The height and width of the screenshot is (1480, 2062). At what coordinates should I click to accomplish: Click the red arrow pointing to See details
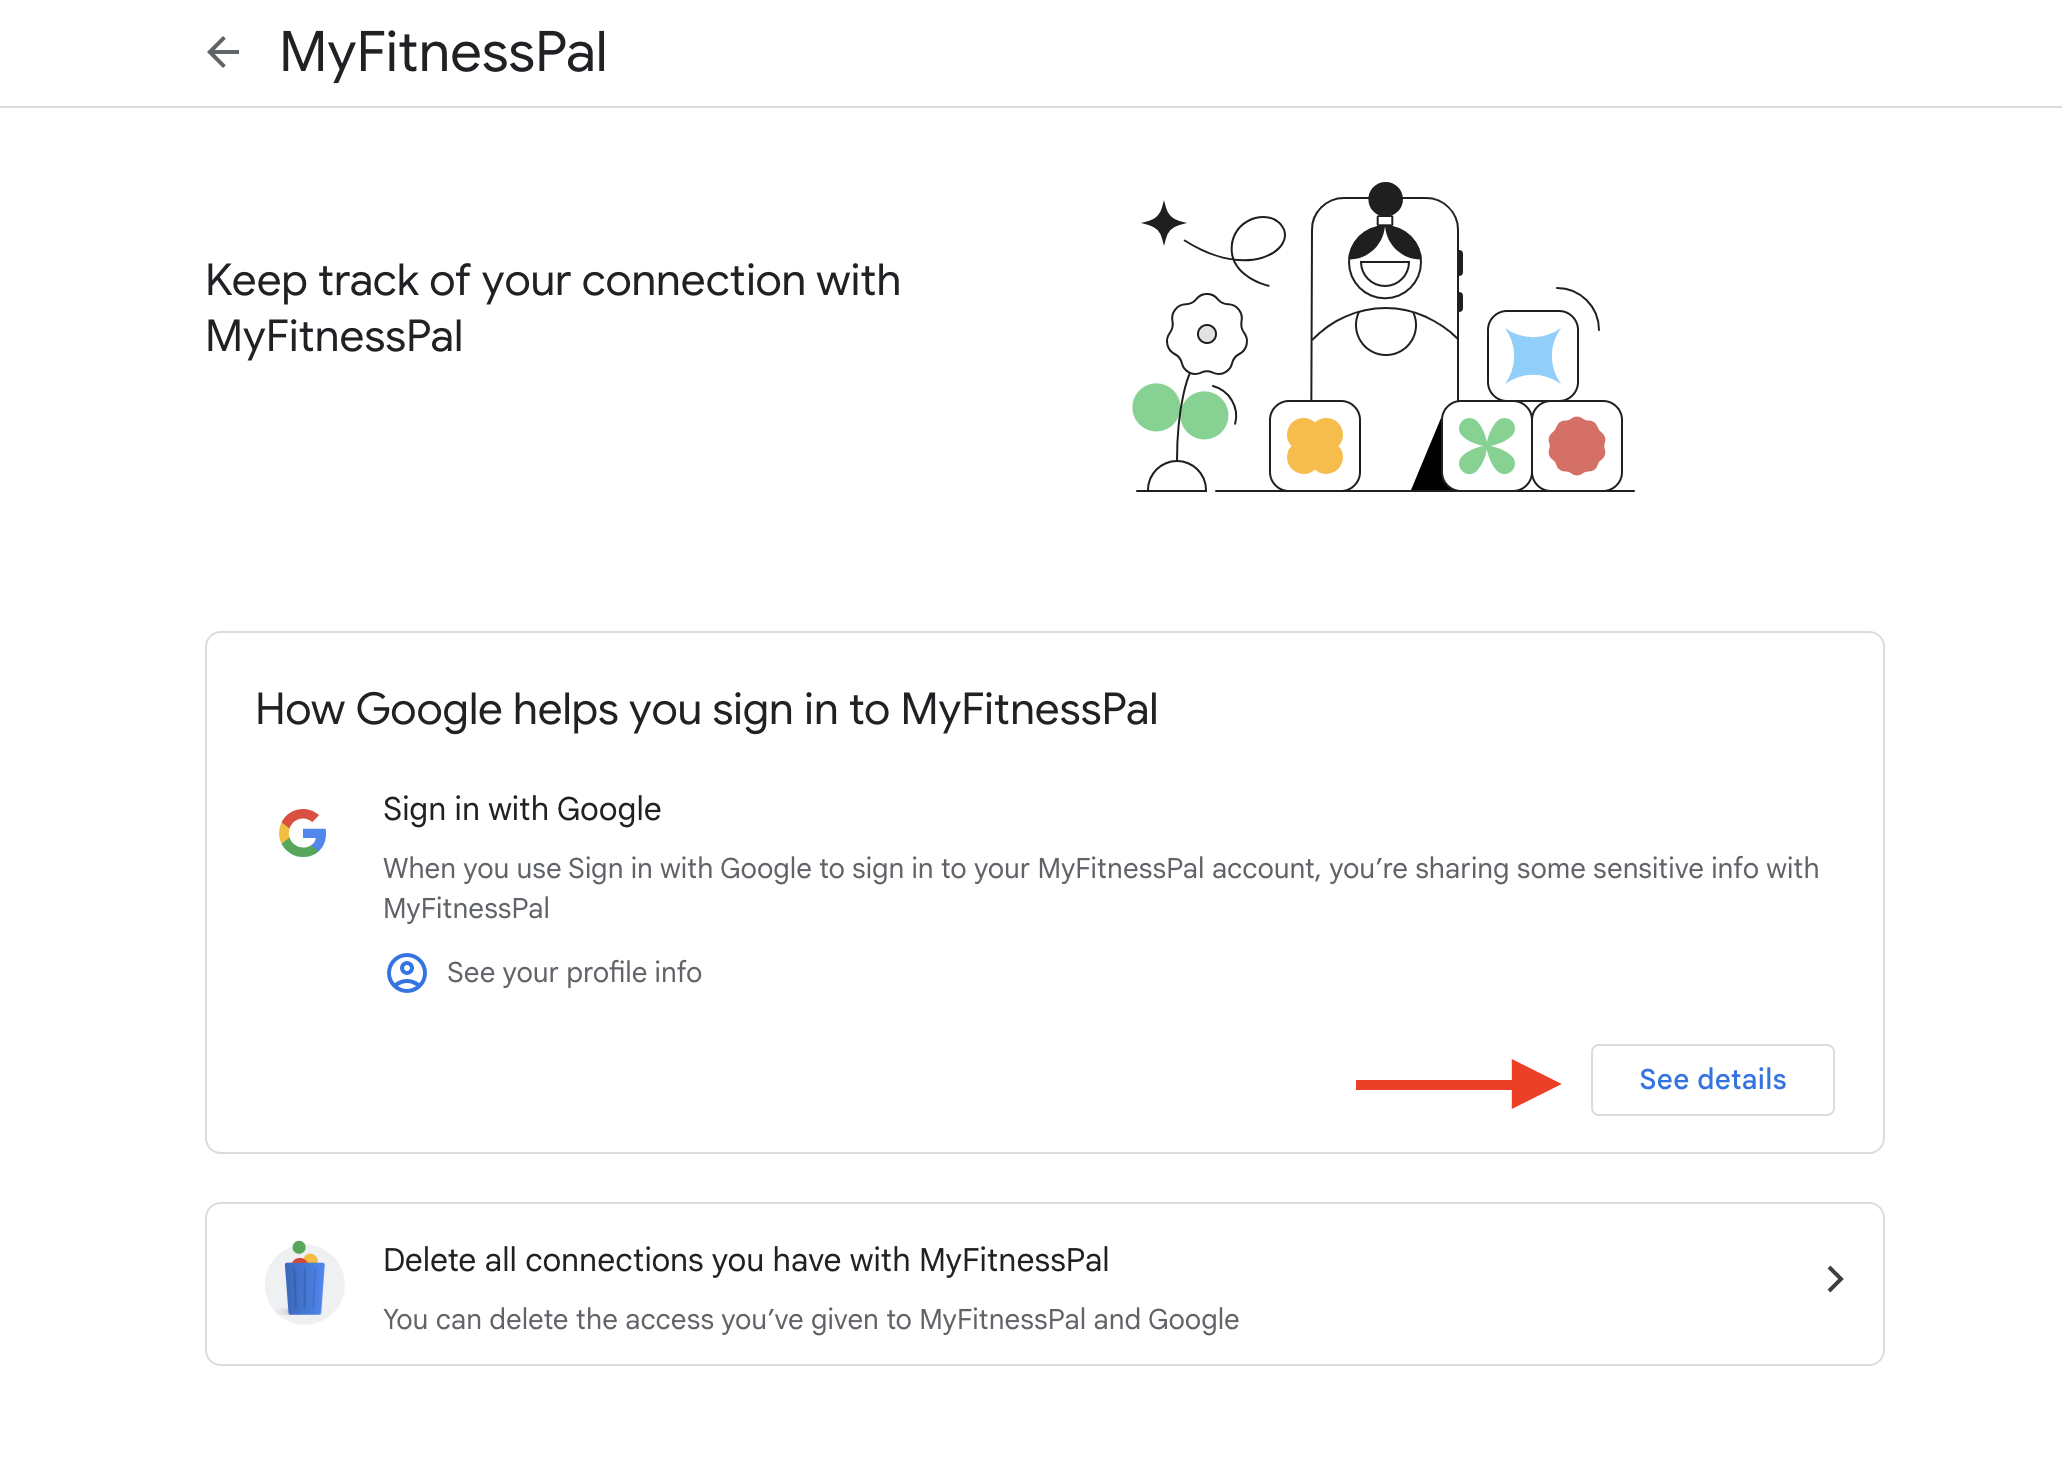[1457, 1084]
